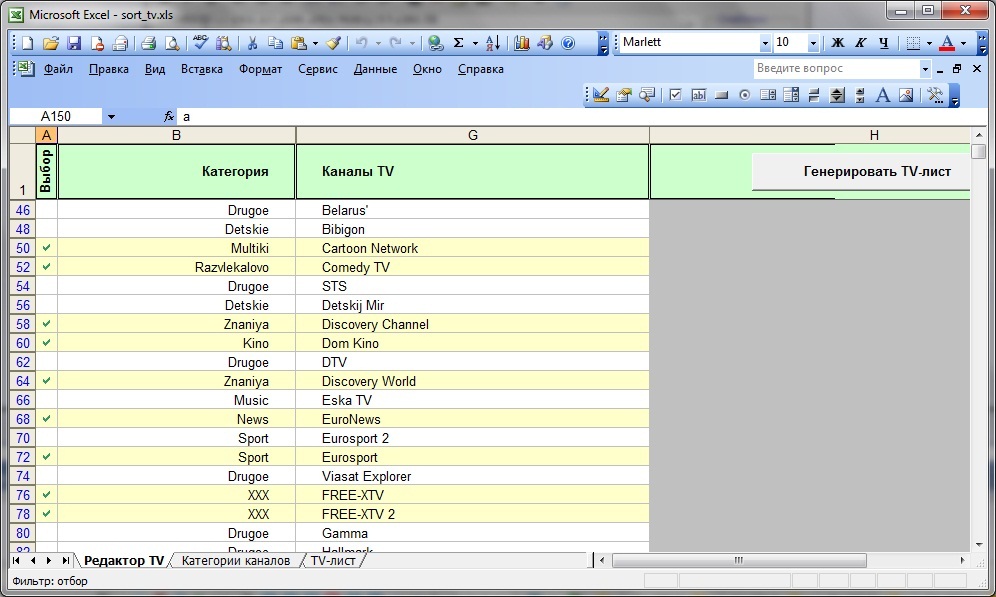Image resolution: width=996 pixels, height=597 pixels.
Task: Toggle selection cell for Belarus' row
Action: 46,210
